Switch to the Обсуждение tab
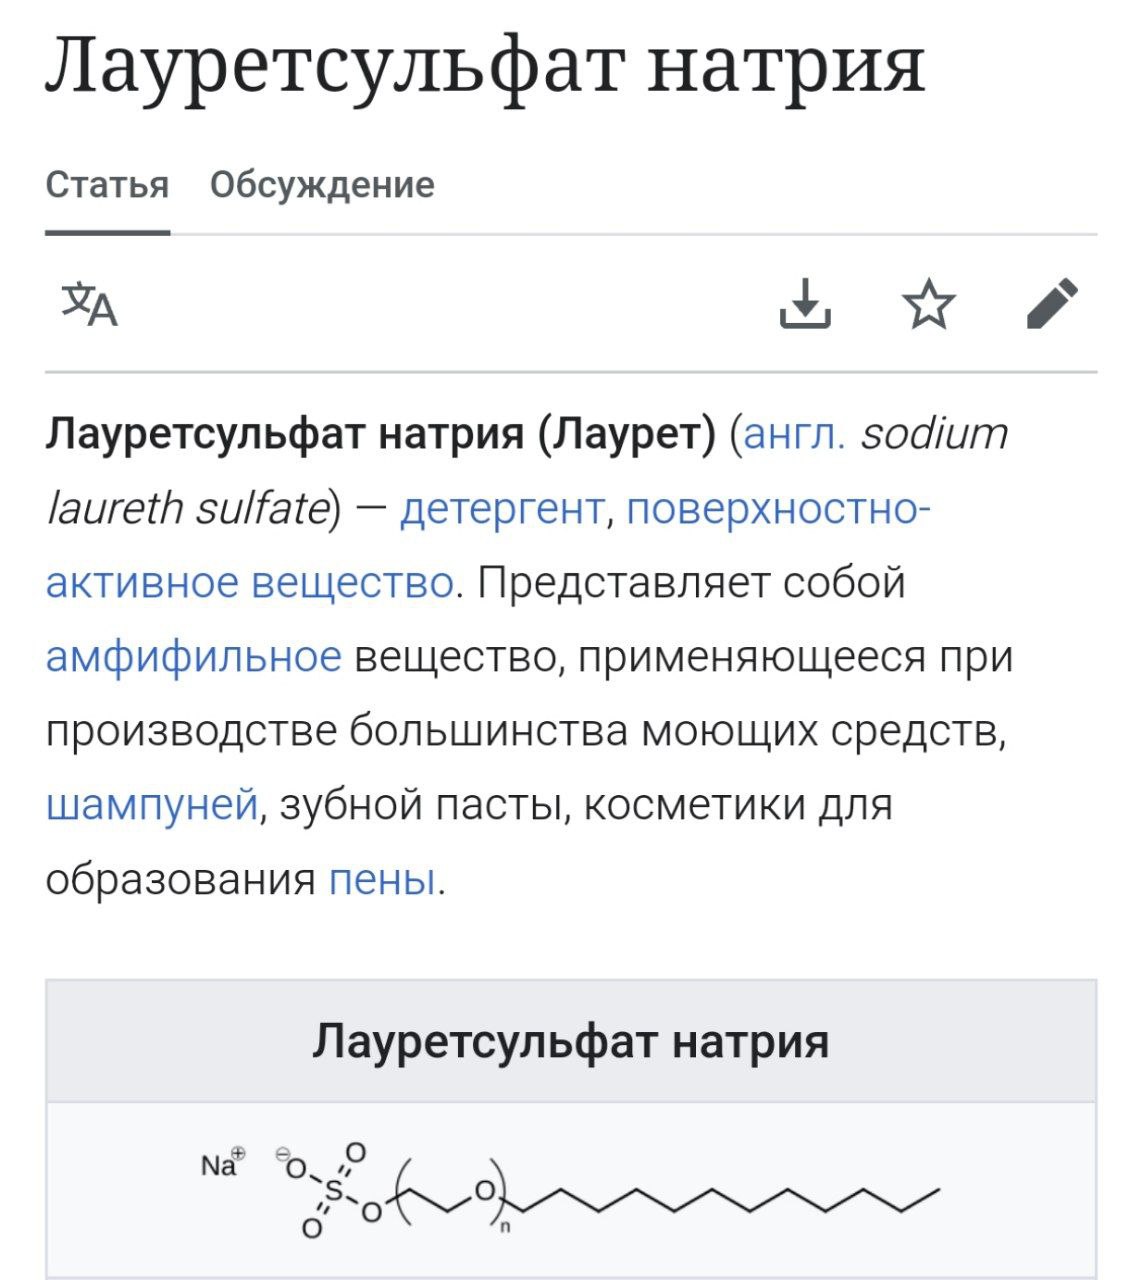 coord(322,185)
